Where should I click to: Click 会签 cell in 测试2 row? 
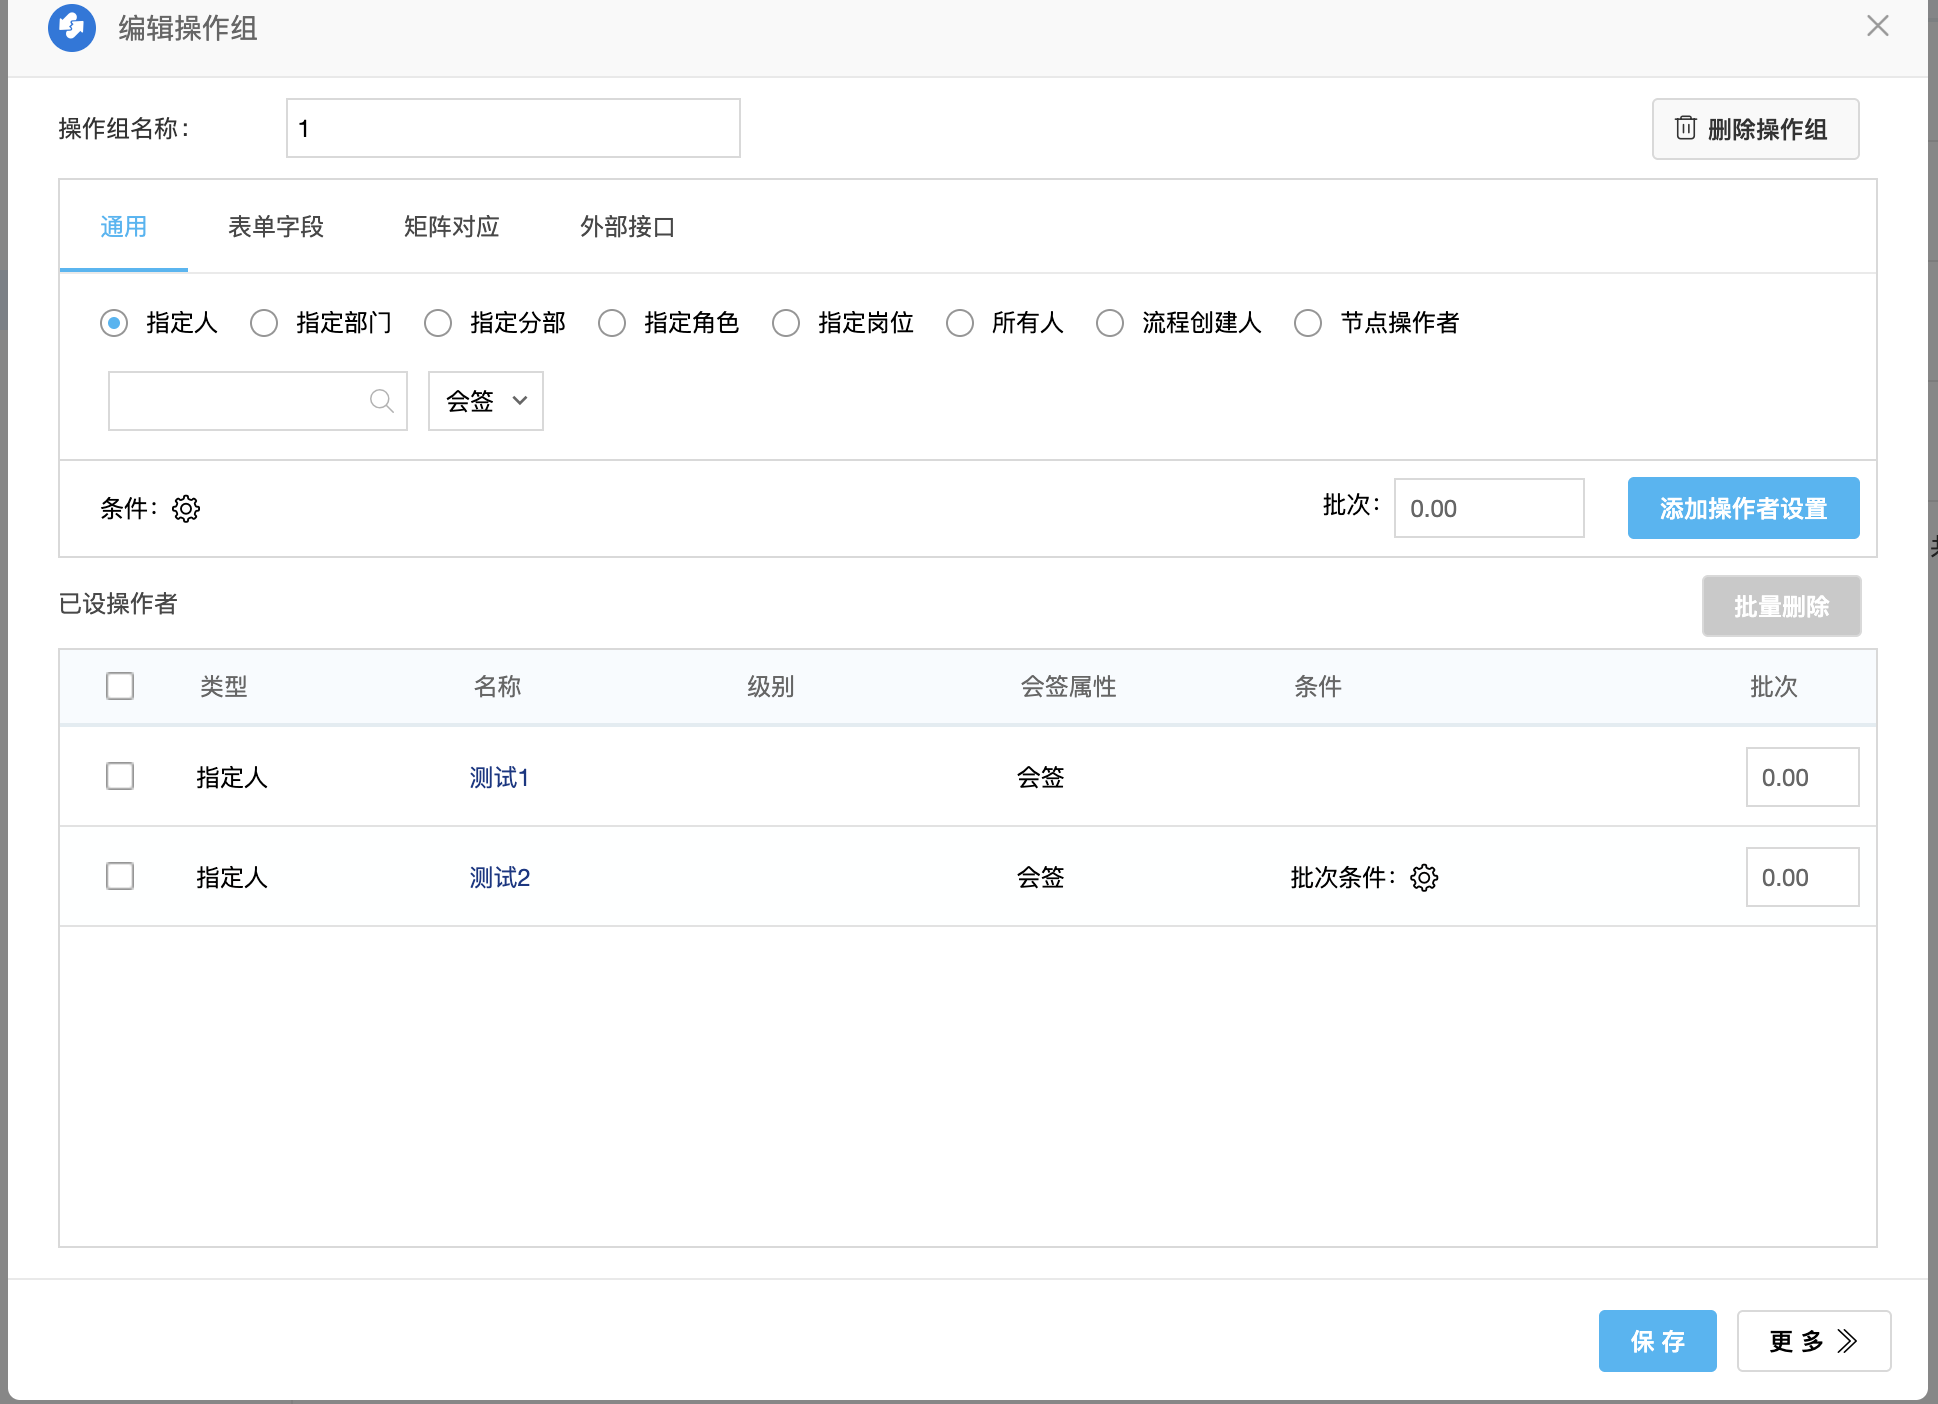tap(1041, 877)
